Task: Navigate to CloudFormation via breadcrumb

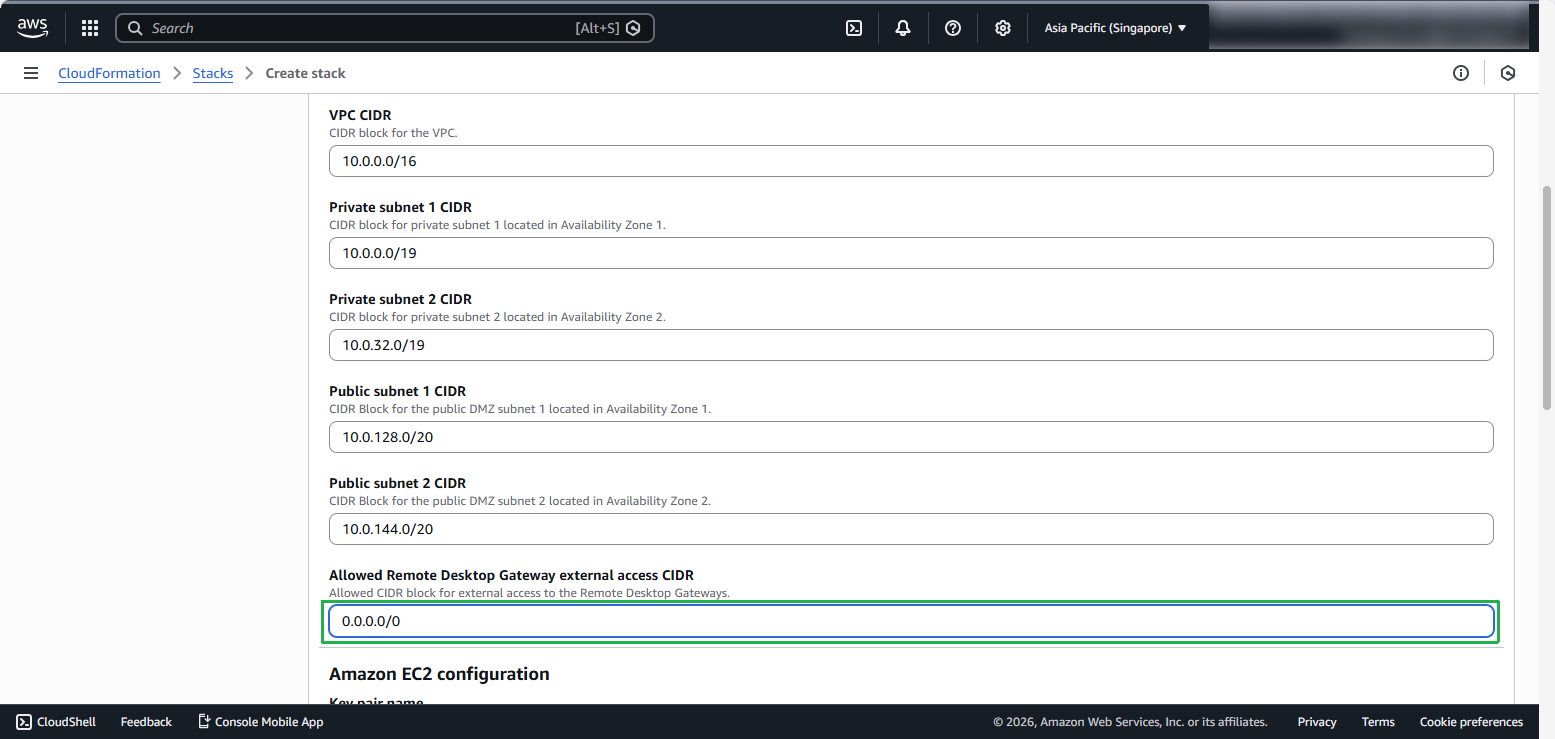Action: point(109,72)
